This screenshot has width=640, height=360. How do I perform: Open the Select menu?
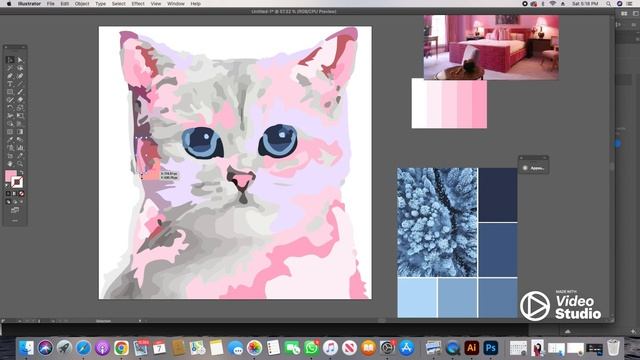coord(118,4)
